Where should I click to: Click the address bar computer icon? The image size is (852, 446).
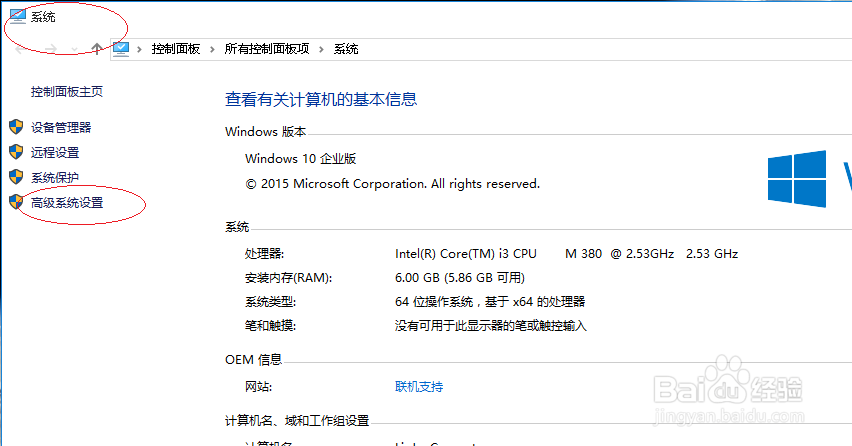click(121, 49)
